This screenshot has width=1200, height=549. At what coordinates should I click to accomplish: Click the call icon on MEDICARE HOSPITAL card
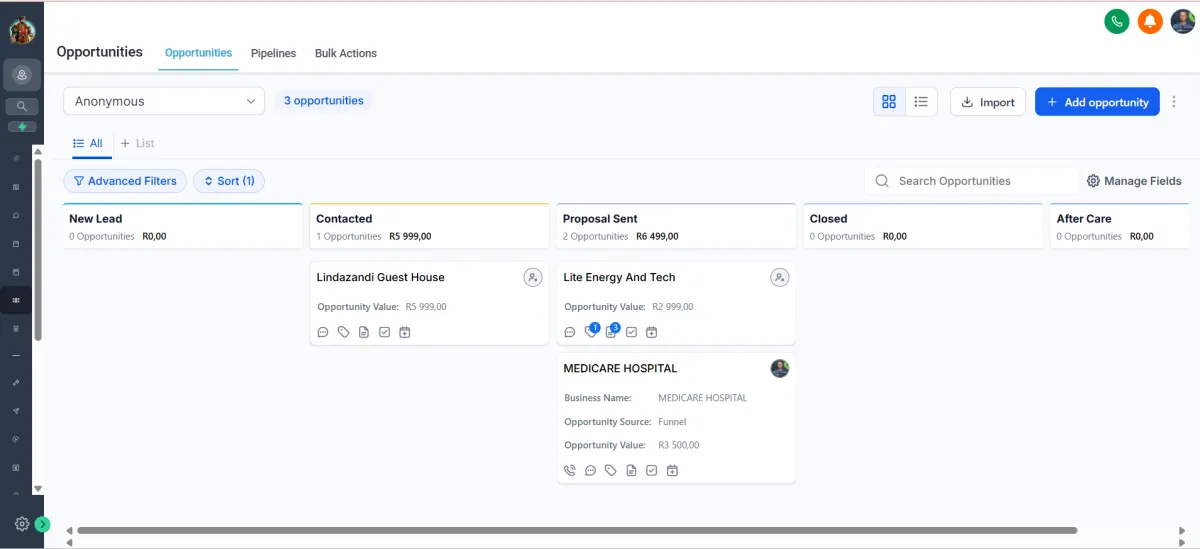570,470
